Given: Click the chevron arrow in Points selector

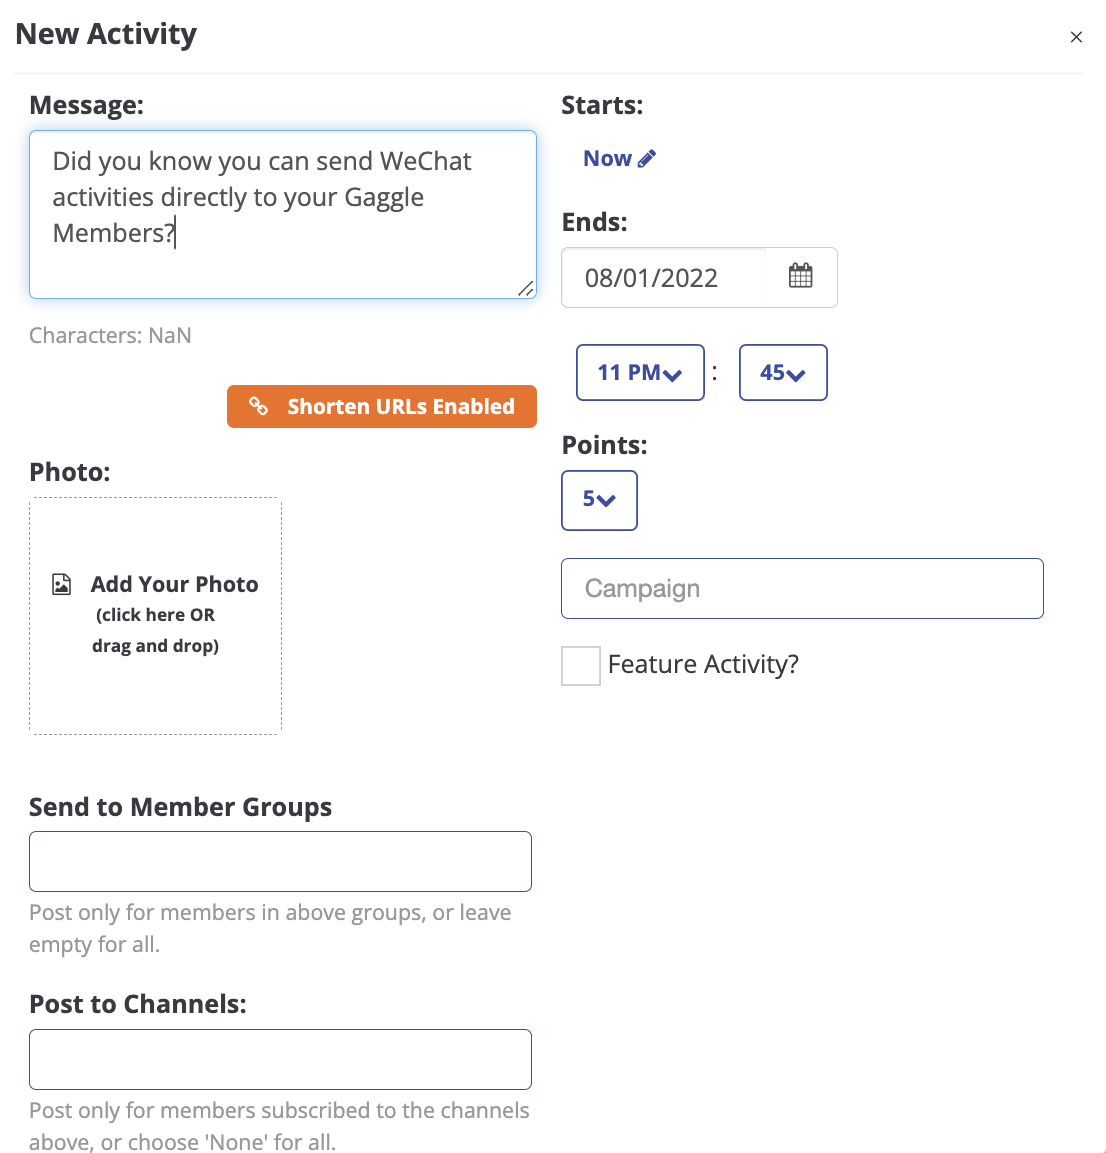Looking at the screenshot, I should tap(606, 501).
